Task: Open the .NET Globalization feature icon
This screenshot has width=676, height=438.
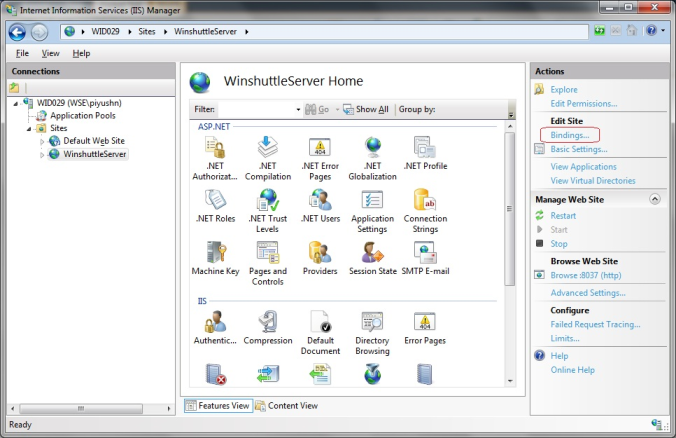Action: pos(372,158)
